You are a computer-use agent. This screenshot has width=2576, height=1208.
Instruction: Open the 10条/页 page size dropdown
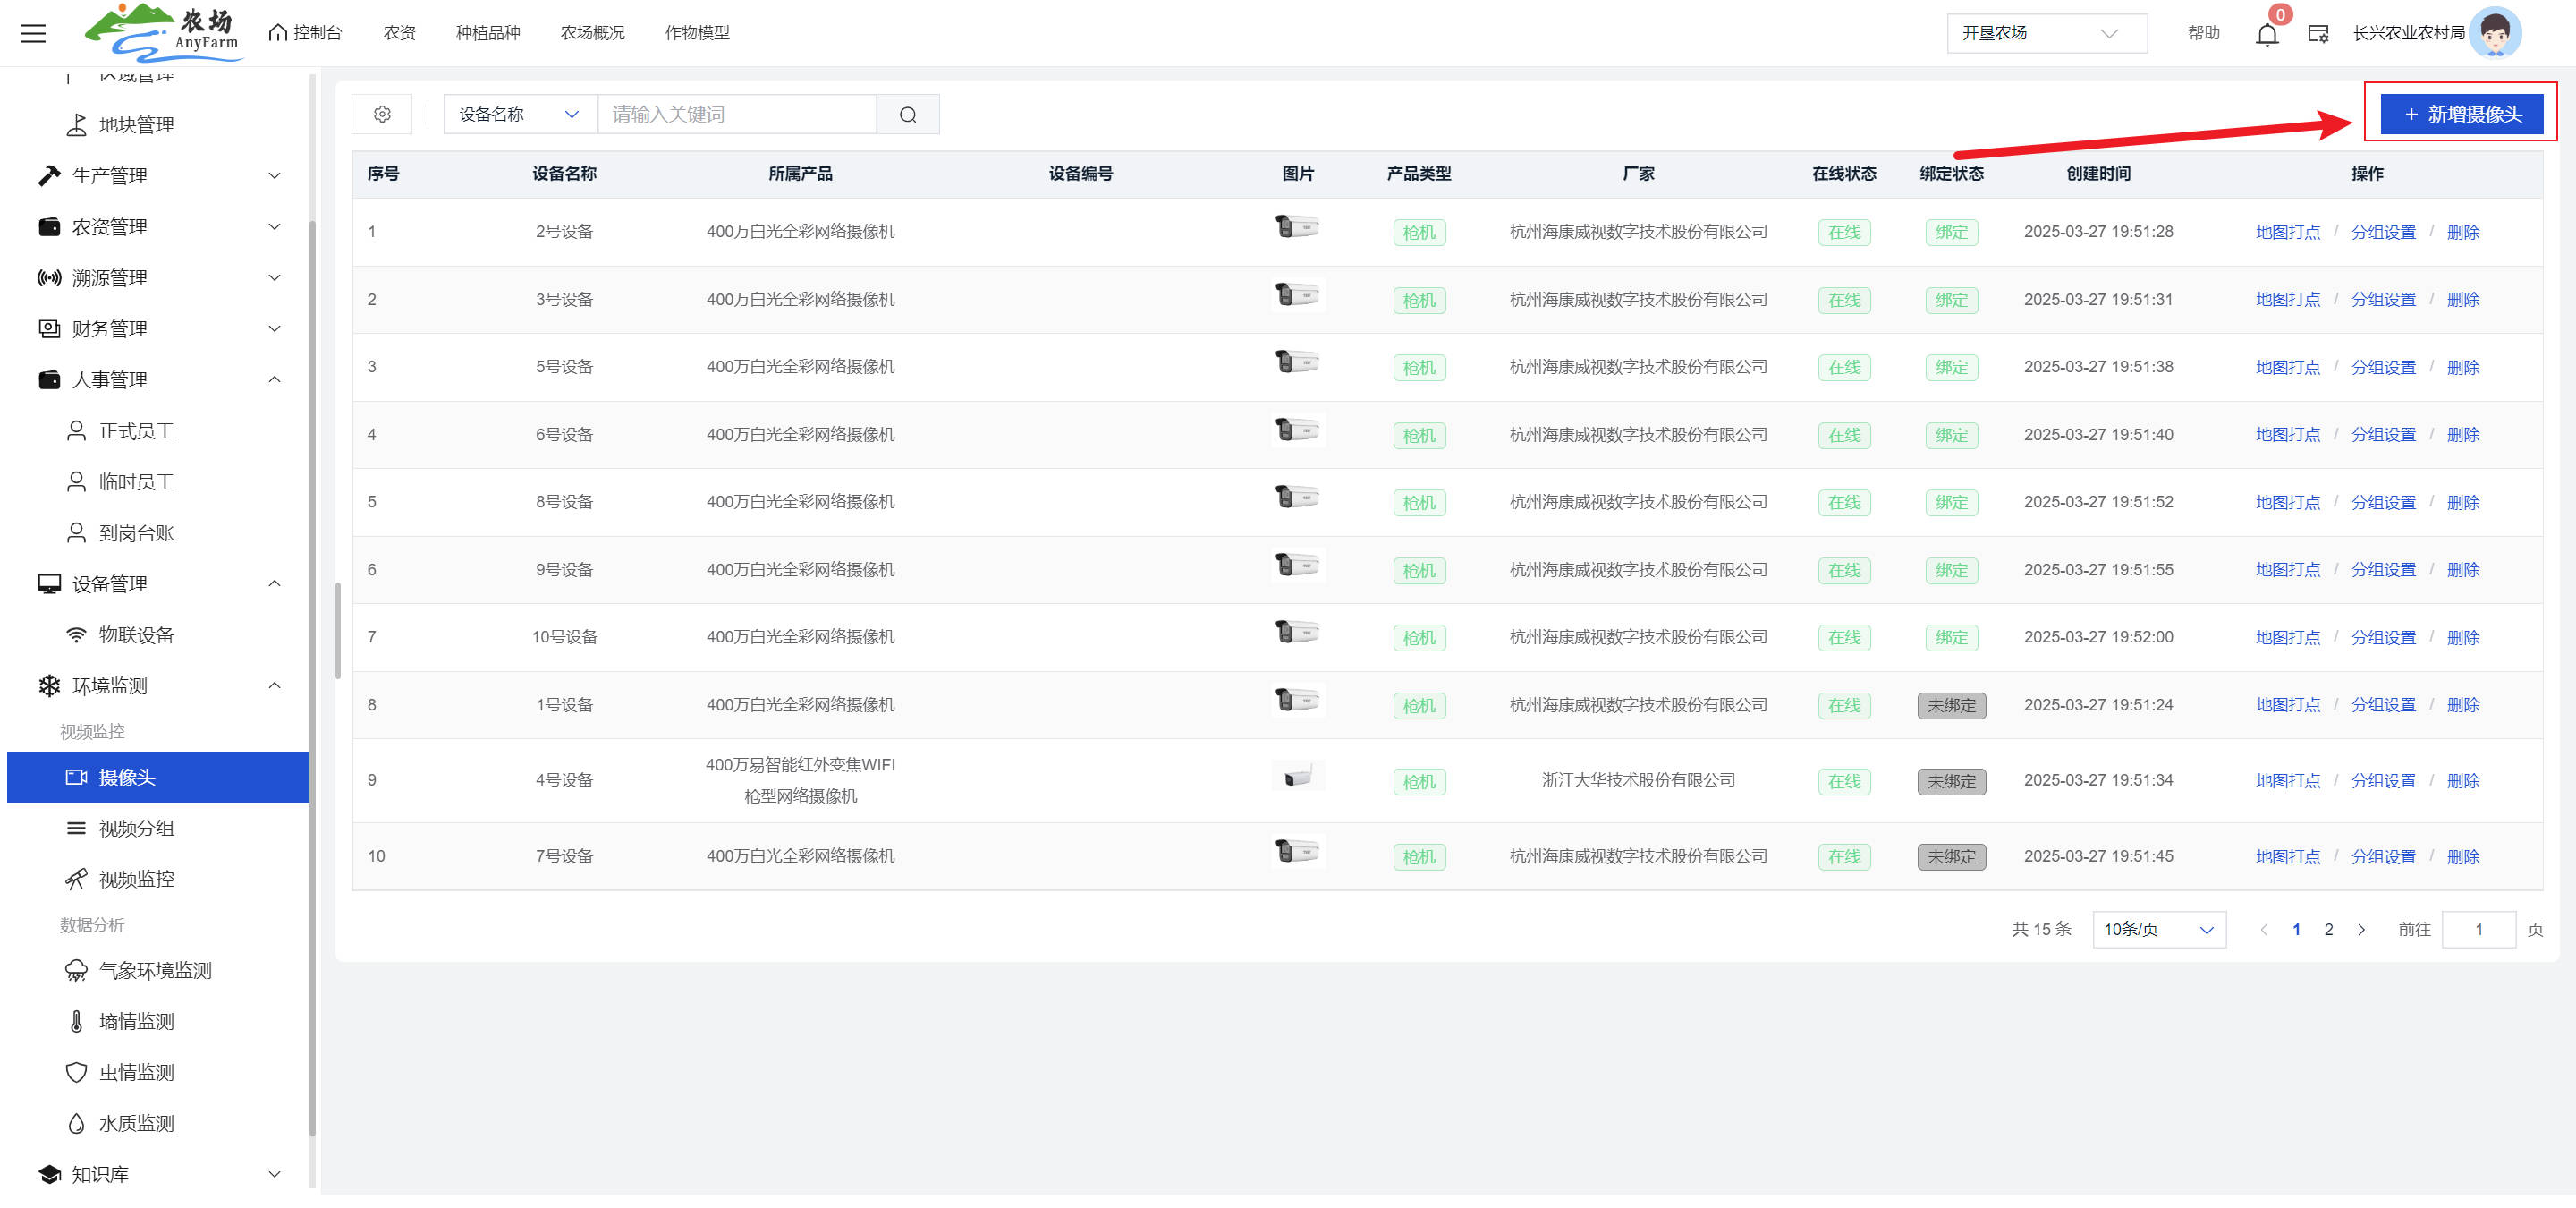(2158, 929)
